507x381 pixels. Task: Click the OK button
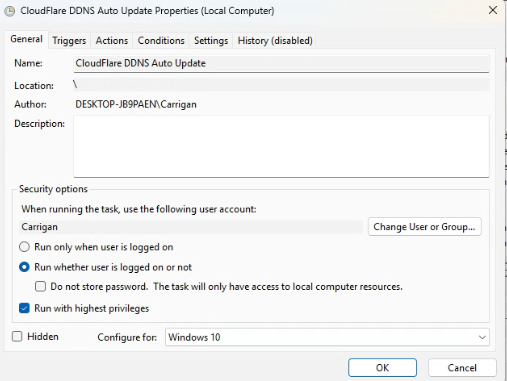[x=382, y=368]
